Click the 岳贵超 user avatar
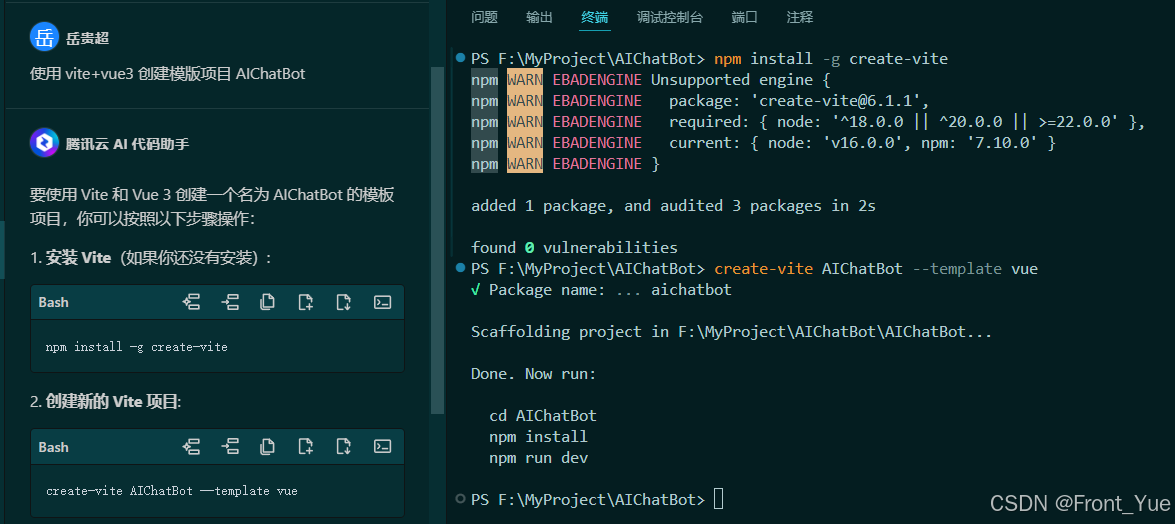Image resolution: width=1175 pixels, height=524 pixels. coord(44,37)
